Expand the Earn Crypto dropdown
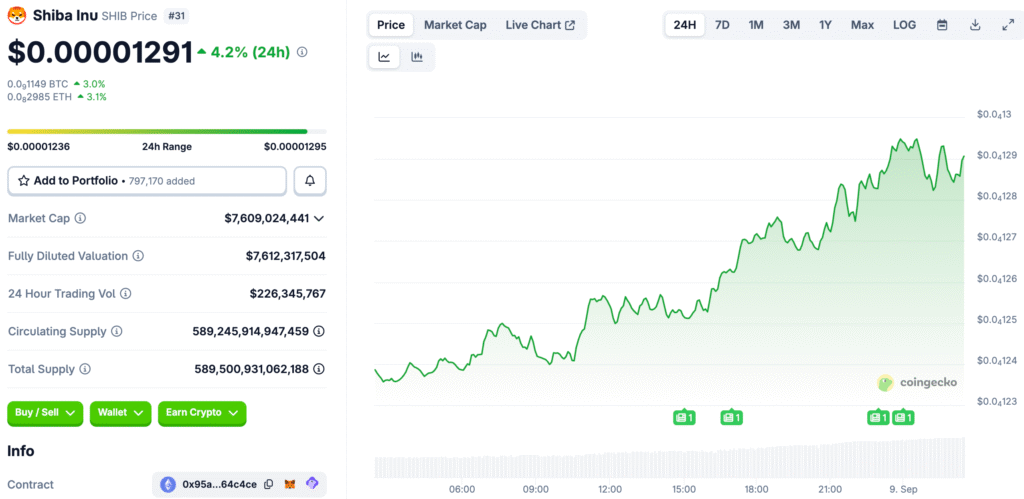 click(202, 413)
